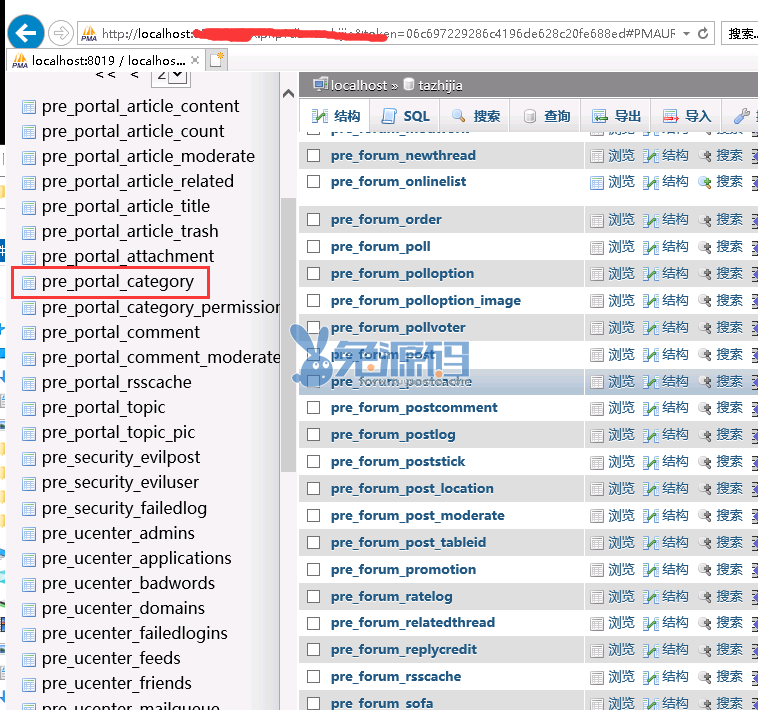Open the SQL tab
The width and height of the screenshot is (758, 710).
[x=405, y=116]
